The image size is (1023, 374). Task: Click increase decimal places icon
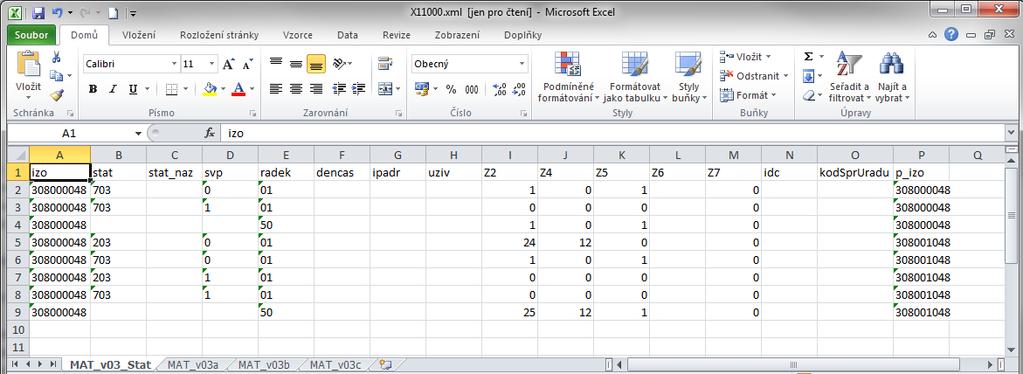(500, 89)
